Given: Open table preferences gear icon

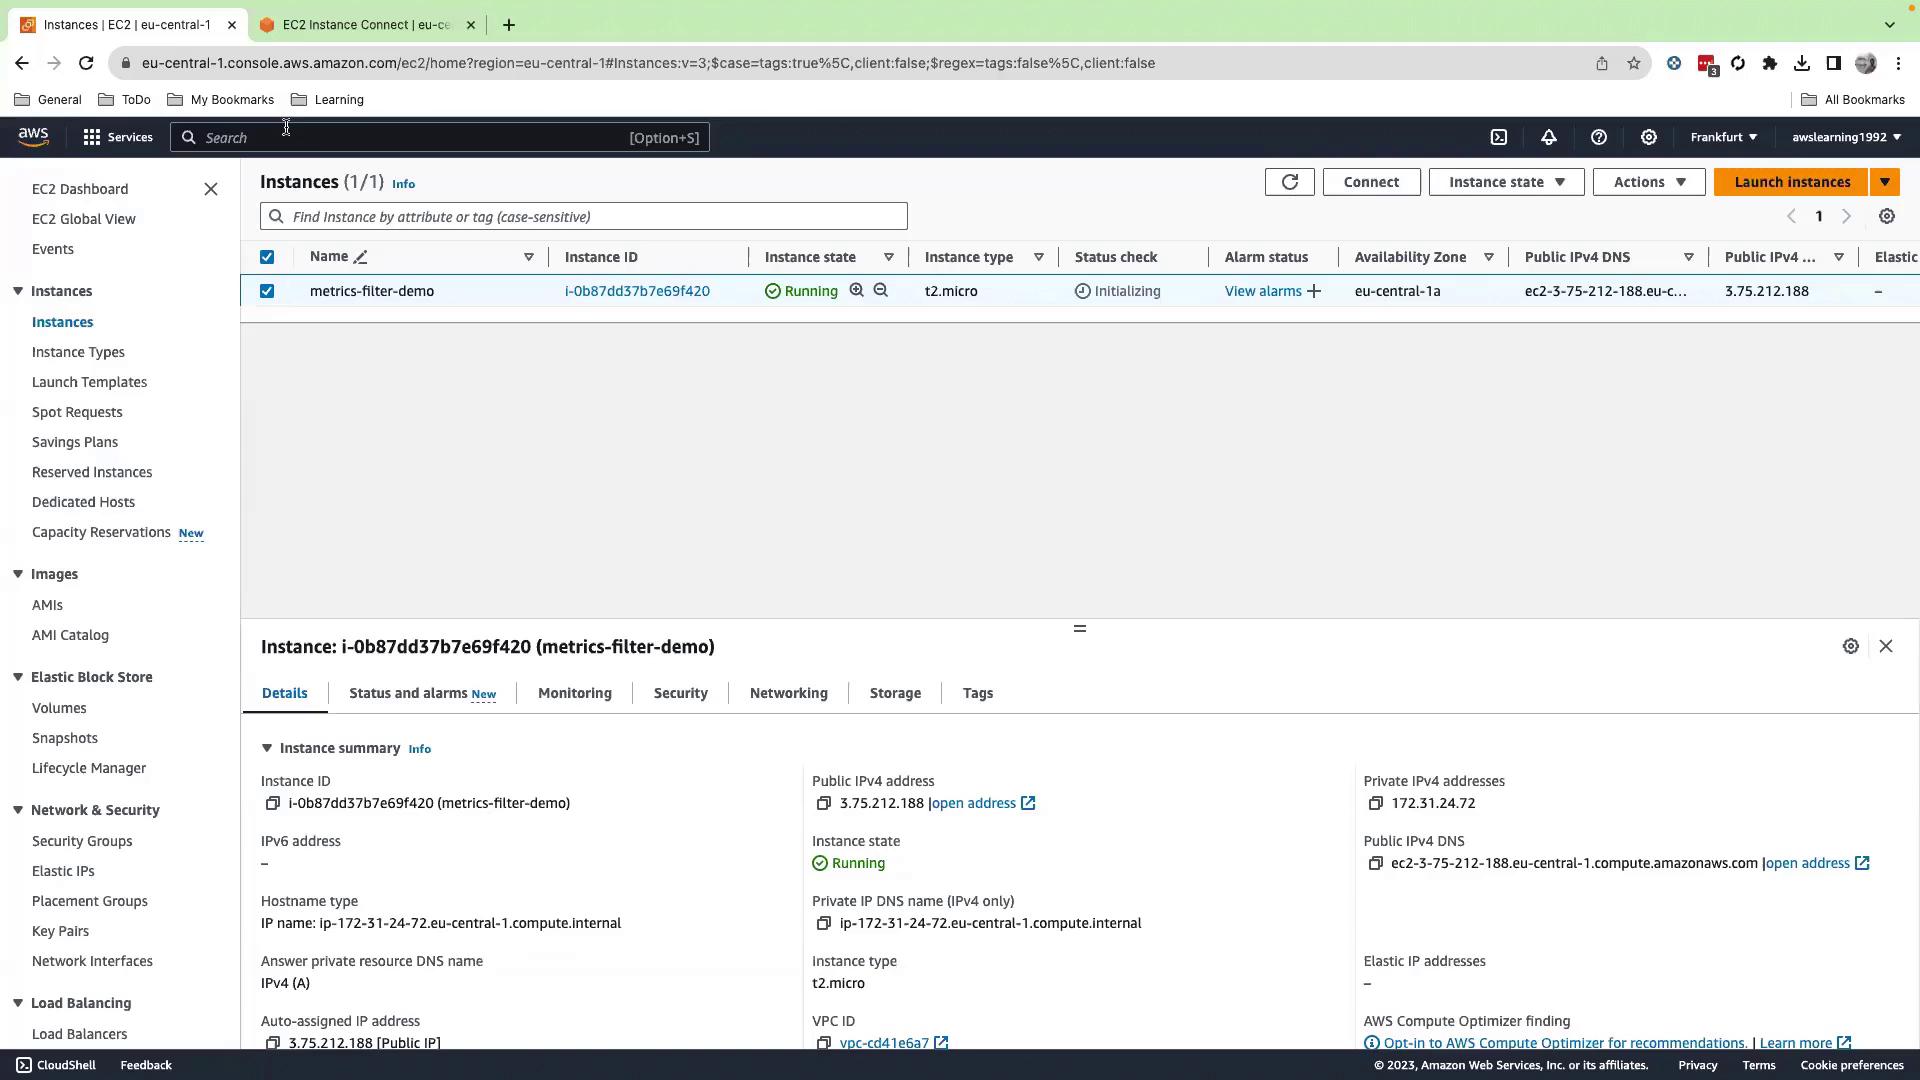Looking at the screenshot, I should click(1886, 217).
